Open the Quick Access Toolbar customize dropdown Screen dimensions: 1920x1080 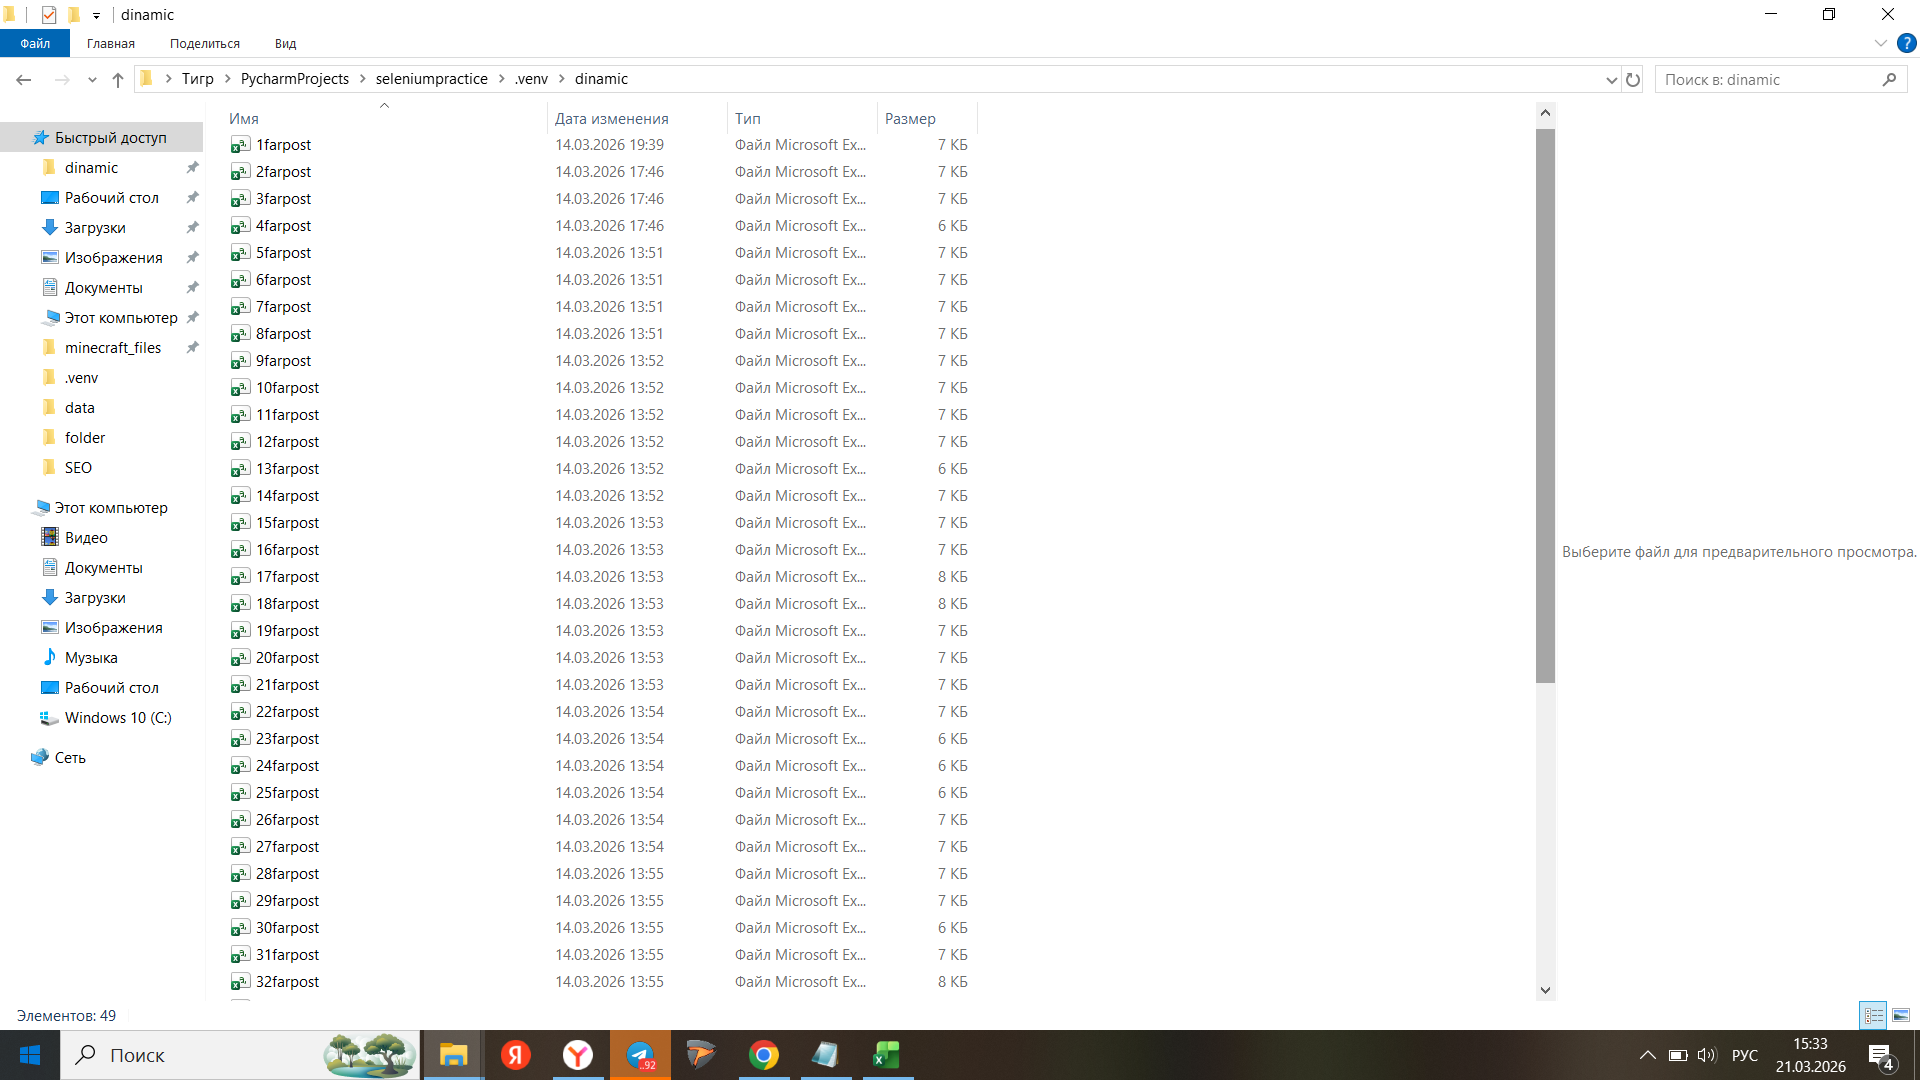click(96, 15)
